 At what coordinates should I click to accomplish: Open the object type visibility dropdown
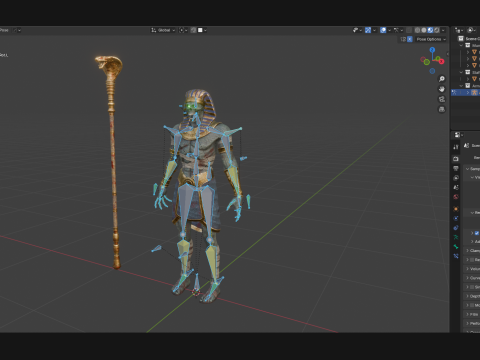pyautogui.click(x=358, y=30)
